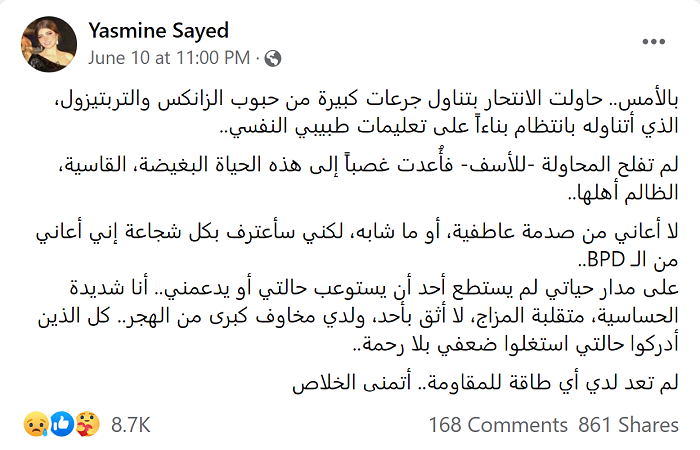Click the final line لم تعد لدي أي طاقة

coord(486,383)
